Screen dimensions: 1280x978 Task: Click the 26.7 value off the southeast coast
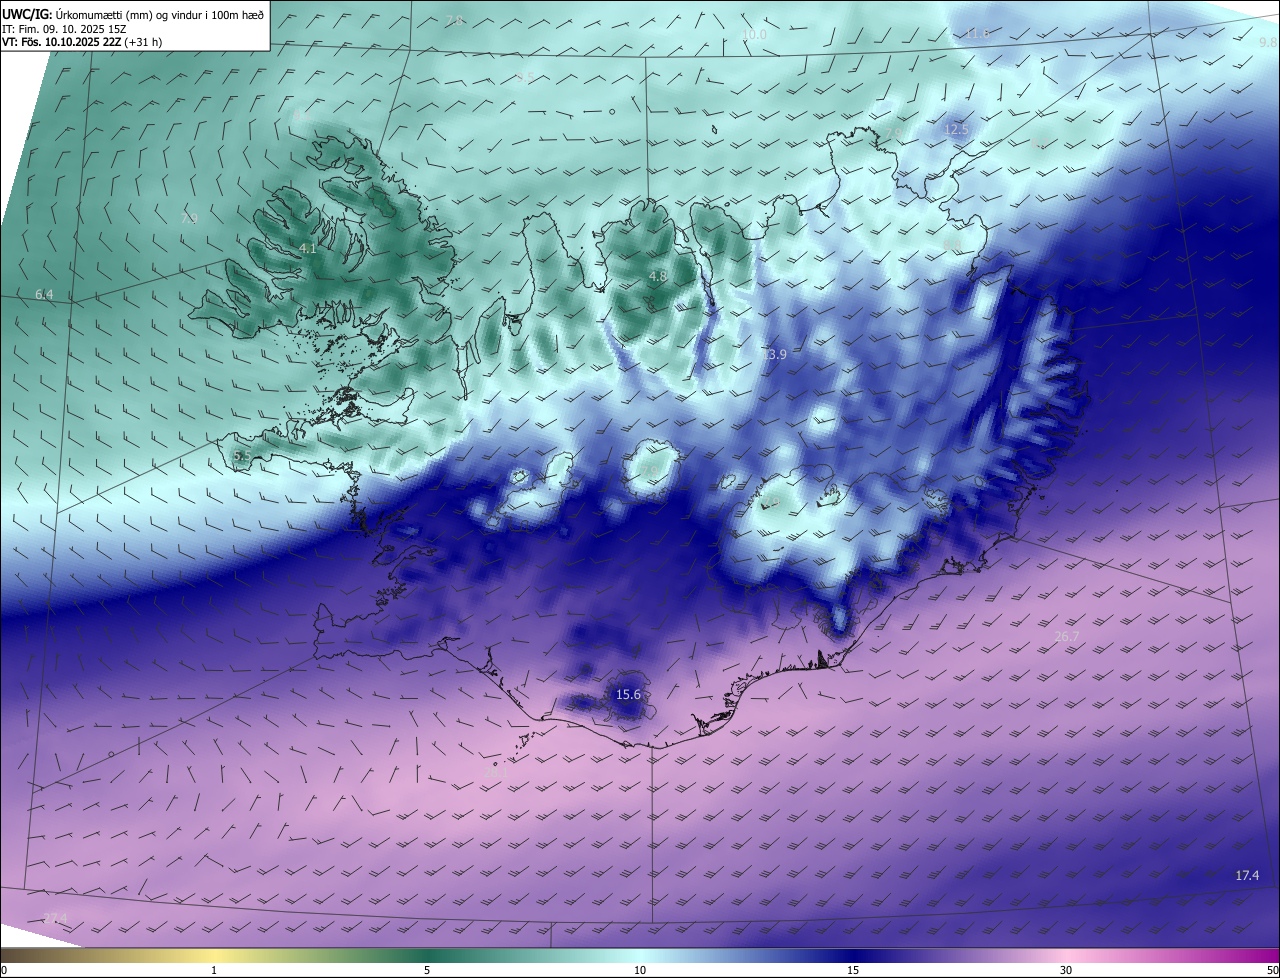tap(1067, 636)
